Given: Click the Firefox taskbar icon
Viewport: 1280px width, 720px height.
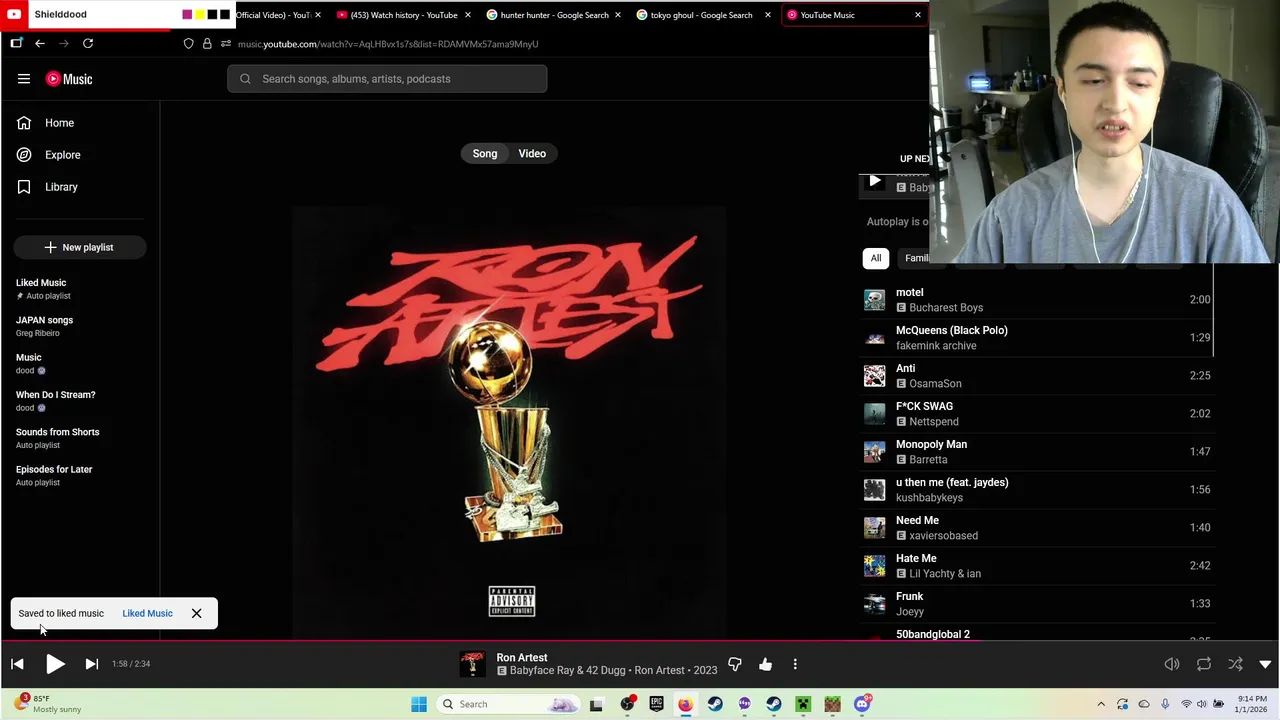Looking at the screenshot, I should [685, 704].
